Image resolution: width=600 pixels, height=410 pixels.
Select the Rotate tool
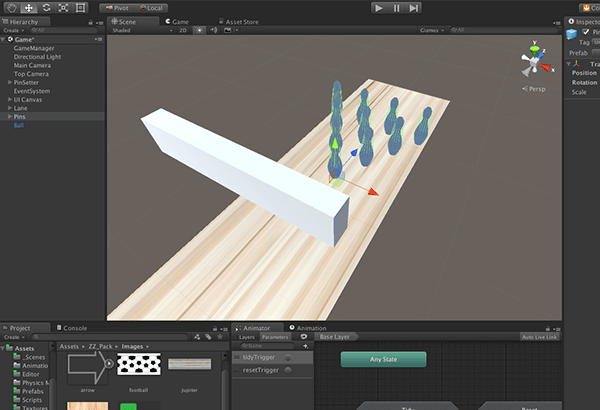(x=46, y=8)
